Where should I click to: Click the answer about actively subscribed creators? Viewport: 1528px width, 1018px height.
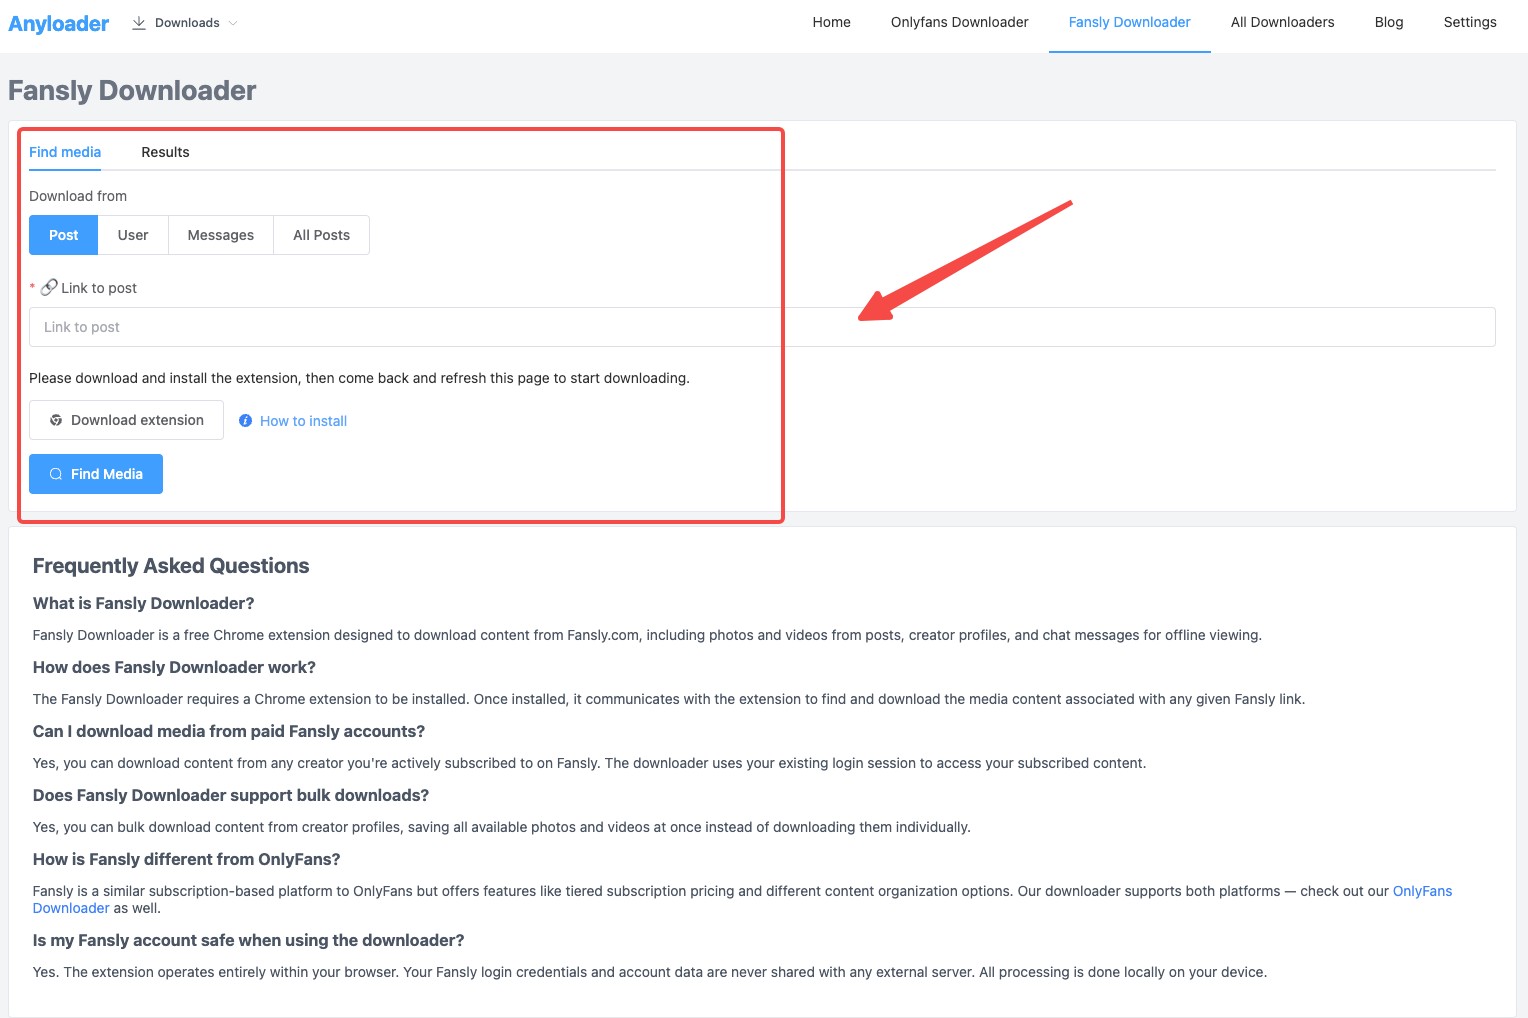pos(589,763)
